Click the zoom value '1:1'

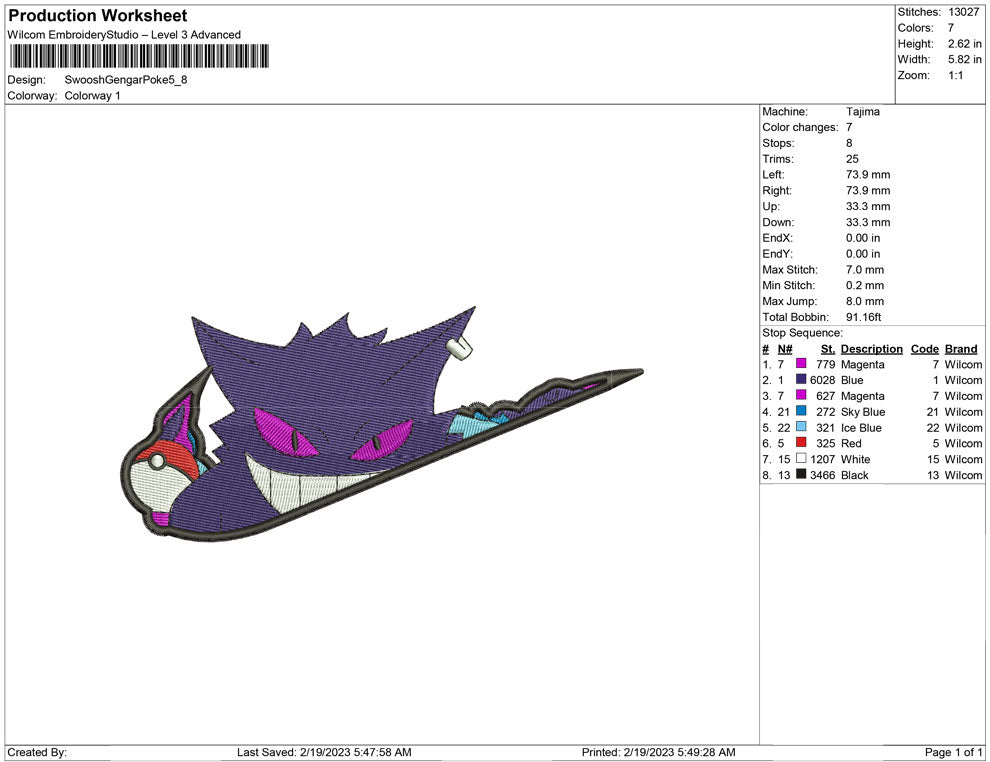(955, 75)
